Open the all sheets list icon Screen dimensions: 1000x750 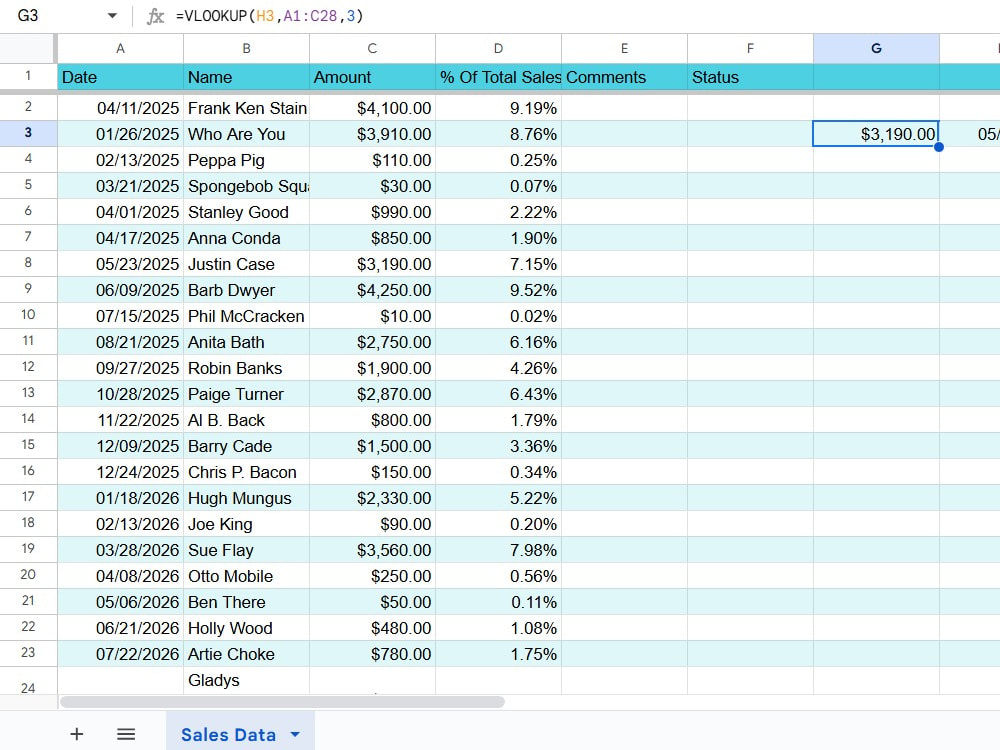coord(126,734)
